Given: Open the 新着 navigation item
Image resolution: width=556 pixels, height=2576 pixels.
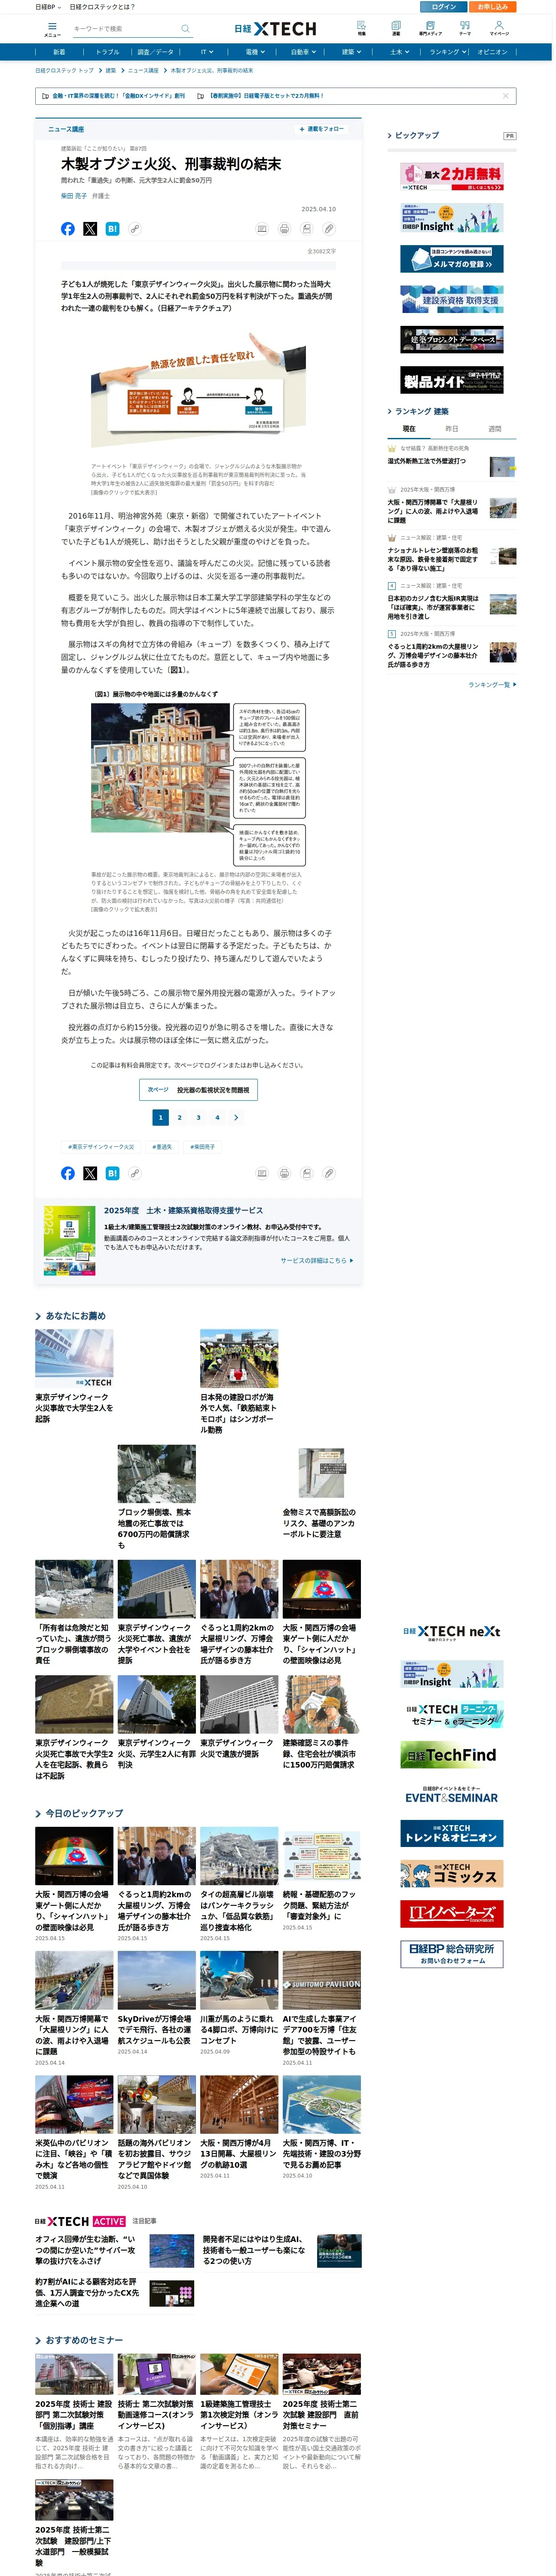Looking at the screenshot, I should (x=59, y=52).
